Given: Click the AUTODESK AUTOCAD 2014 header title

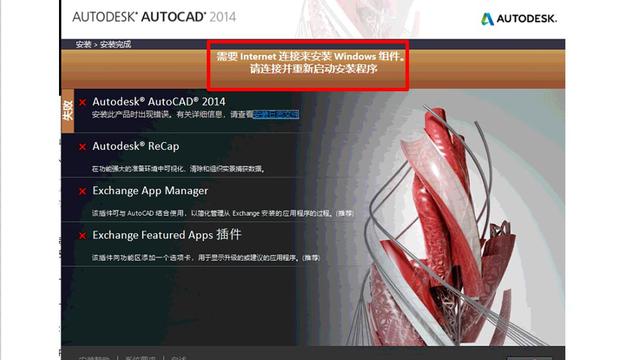Looking at the screenshot, I should click(x=154, y=17).
